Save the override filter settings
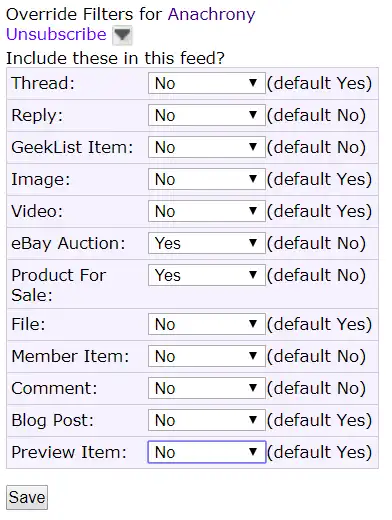Viewport: 392px width, 520px height. point(27,497)
